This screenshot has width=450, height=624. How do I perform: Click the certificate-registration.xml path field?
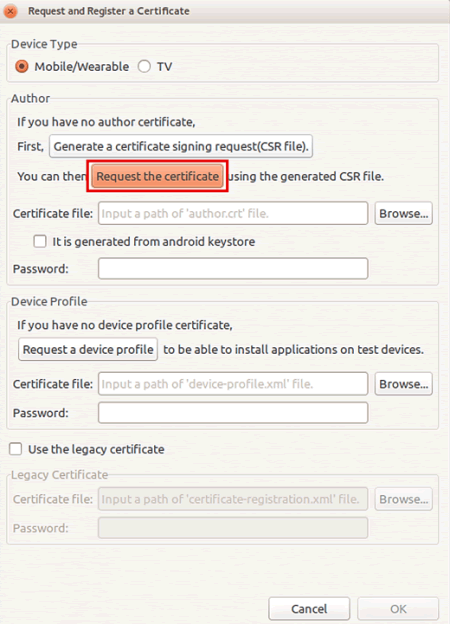(233, 499)
